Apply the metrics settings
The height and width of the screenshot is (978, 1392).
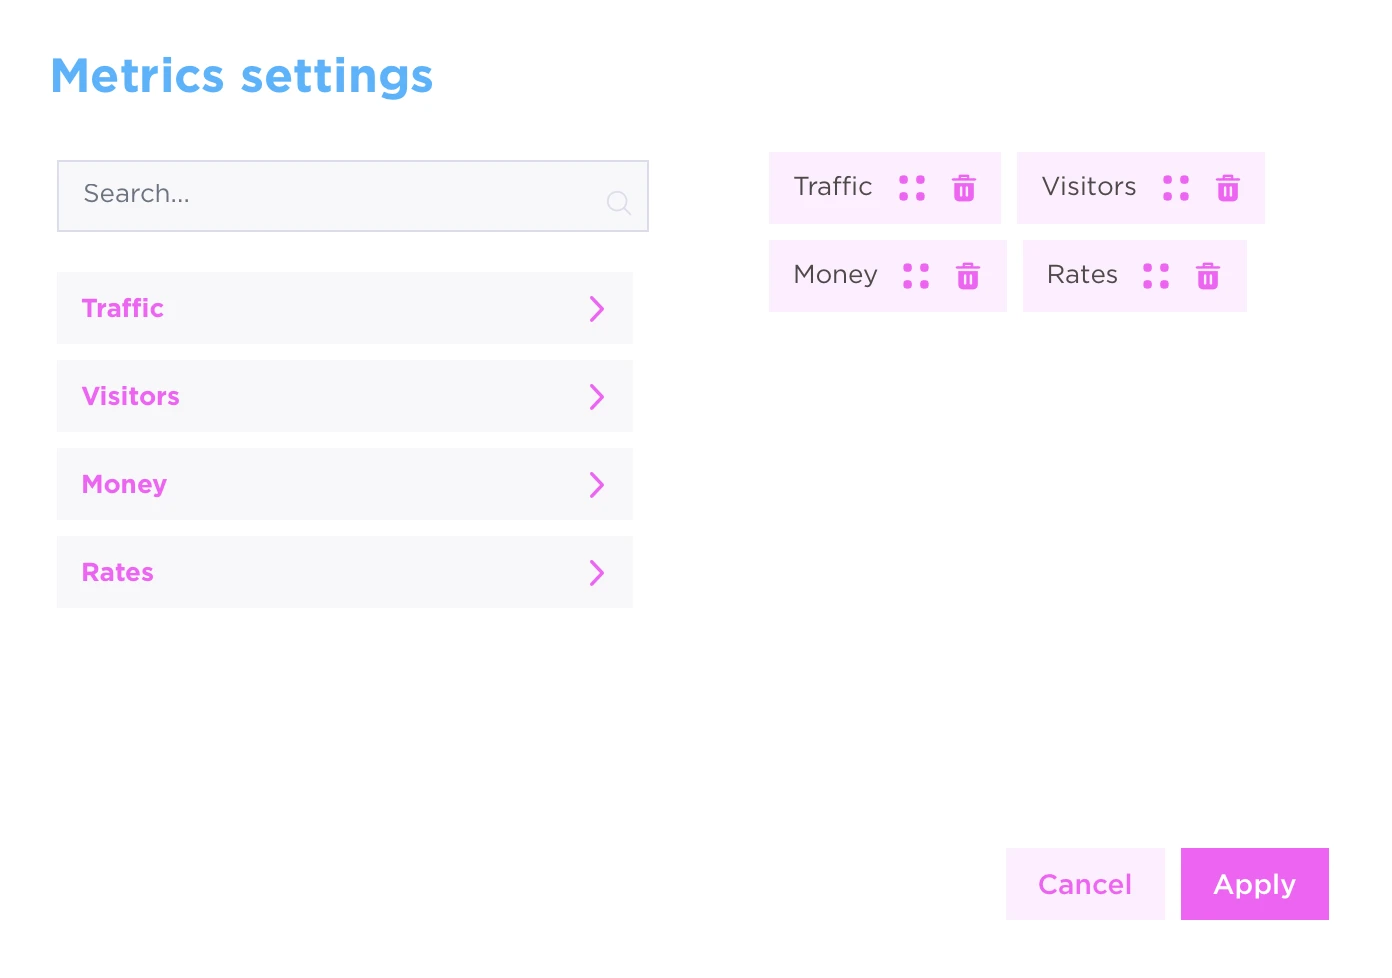[1255, 884]
